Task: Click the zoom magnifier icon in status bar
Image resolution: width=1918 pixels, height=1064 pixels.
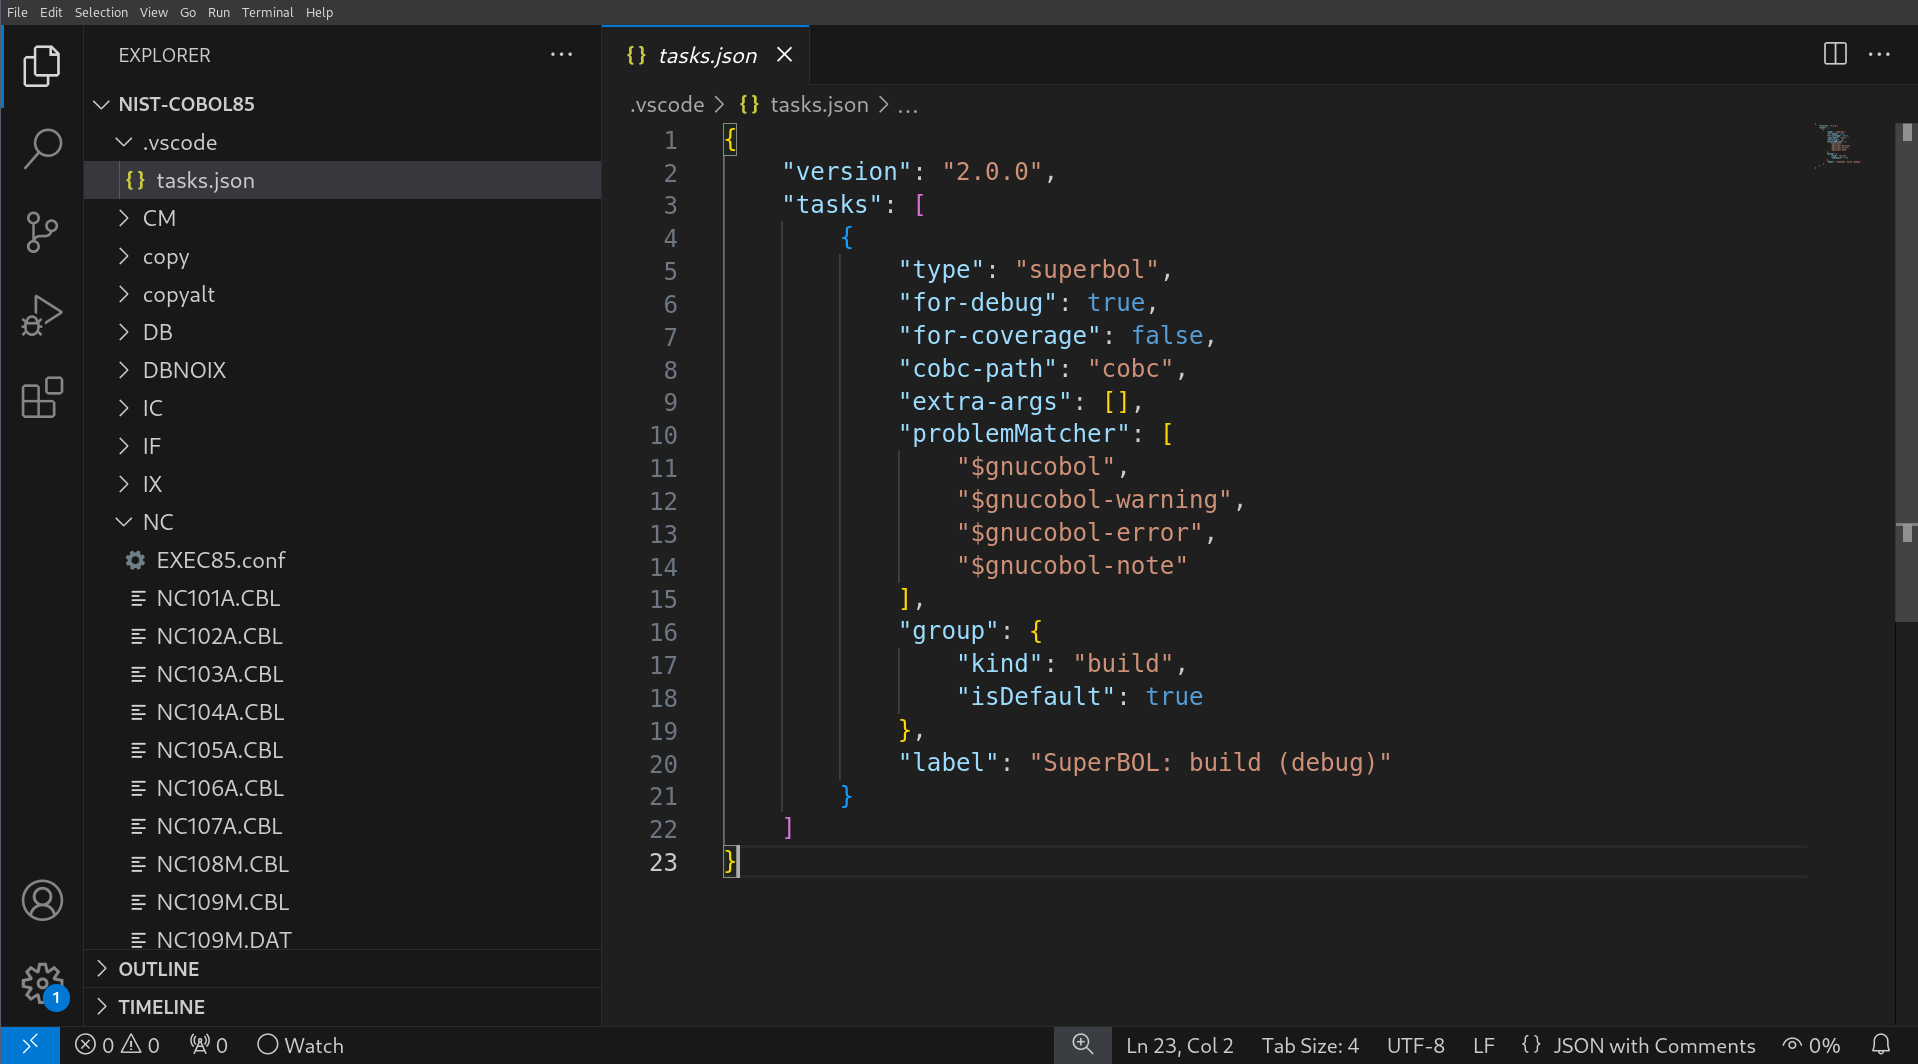Action: point(1082,1045)
